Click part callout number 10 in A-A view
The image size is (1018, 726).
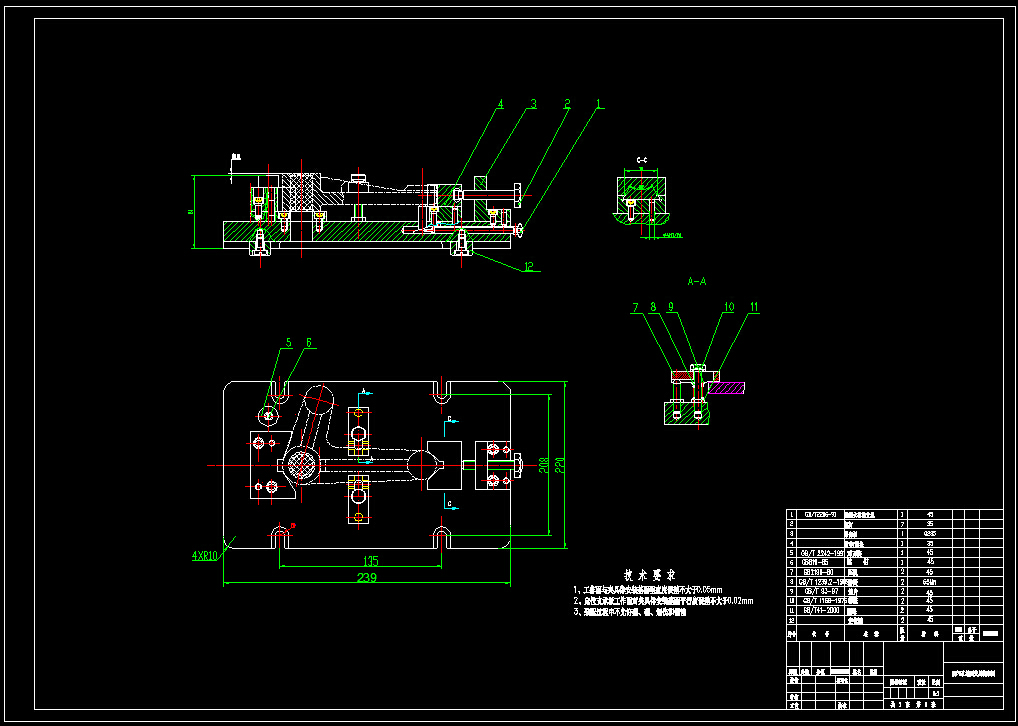coord(728,307)
